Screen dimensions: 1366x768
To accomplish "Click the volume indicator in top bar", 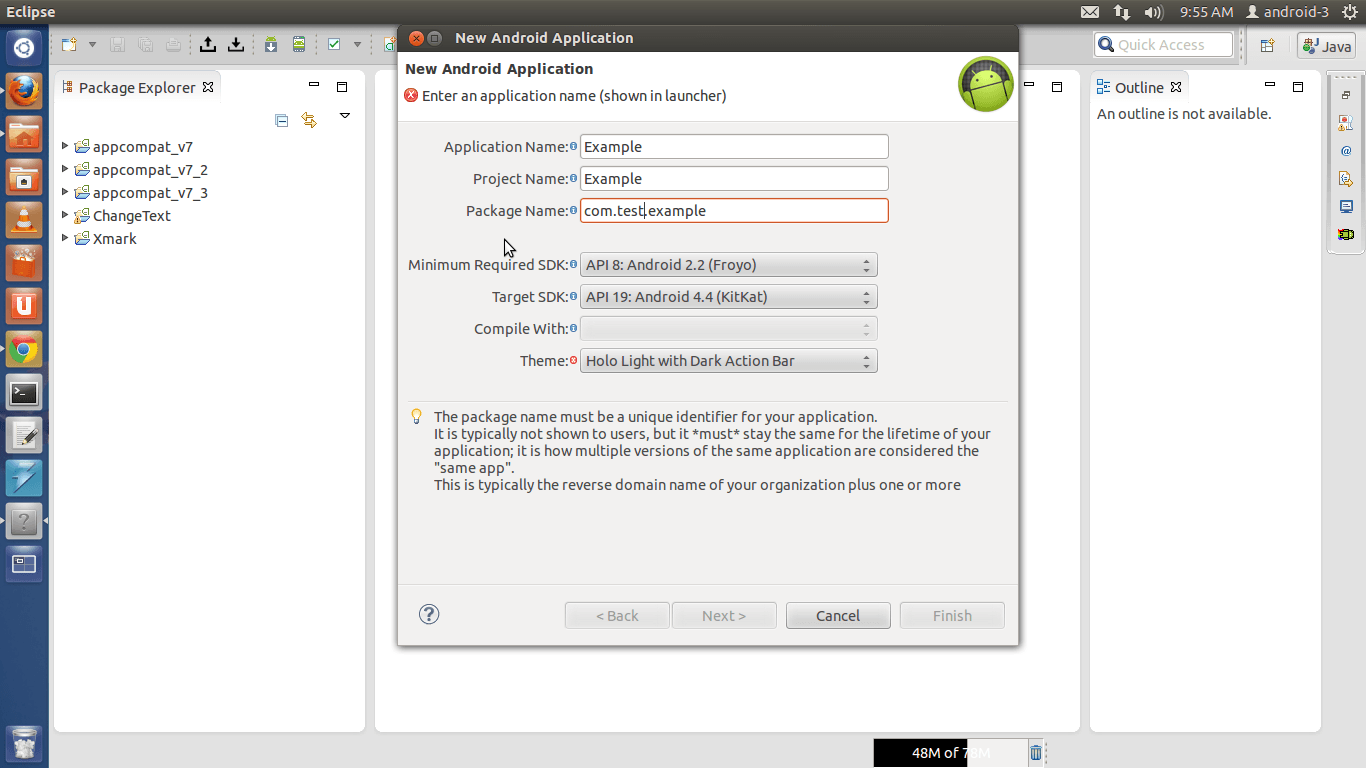I will click(x=1153, y=12).
